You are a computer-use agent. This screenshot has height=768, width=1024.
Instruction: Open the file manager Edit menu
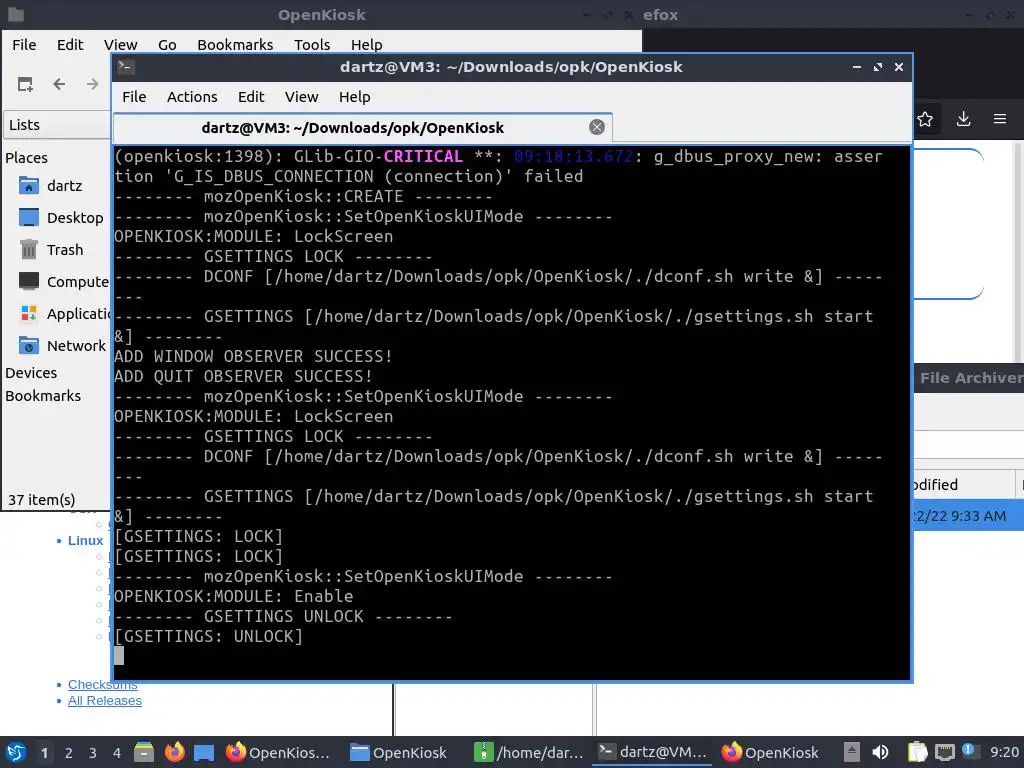pos(70,44)
